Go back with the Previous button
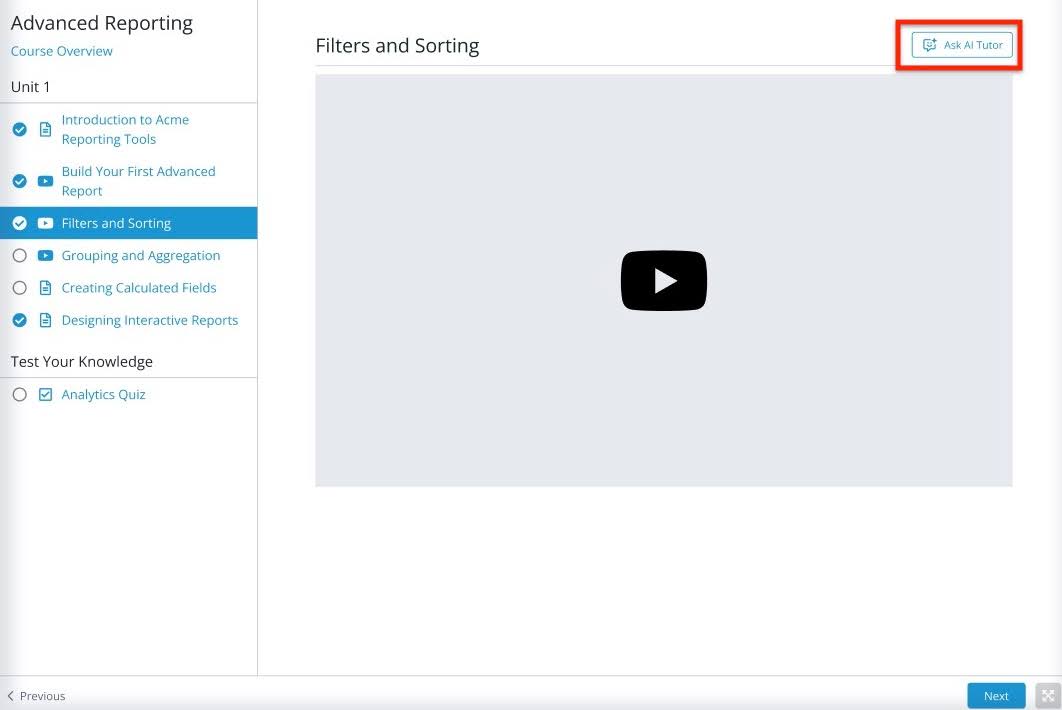Image resolution: width=1062 pixels, height=710 pixels. [x=36, y=696]
